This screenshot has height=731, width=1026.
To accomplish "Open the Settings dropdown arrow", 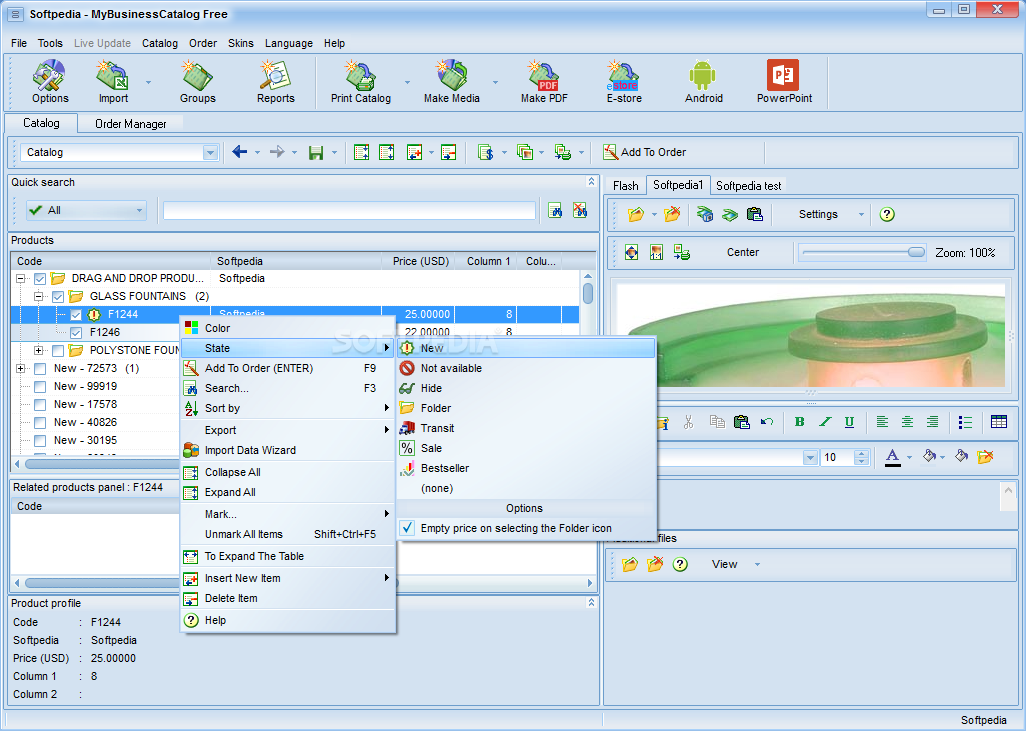I will [861, 215].
